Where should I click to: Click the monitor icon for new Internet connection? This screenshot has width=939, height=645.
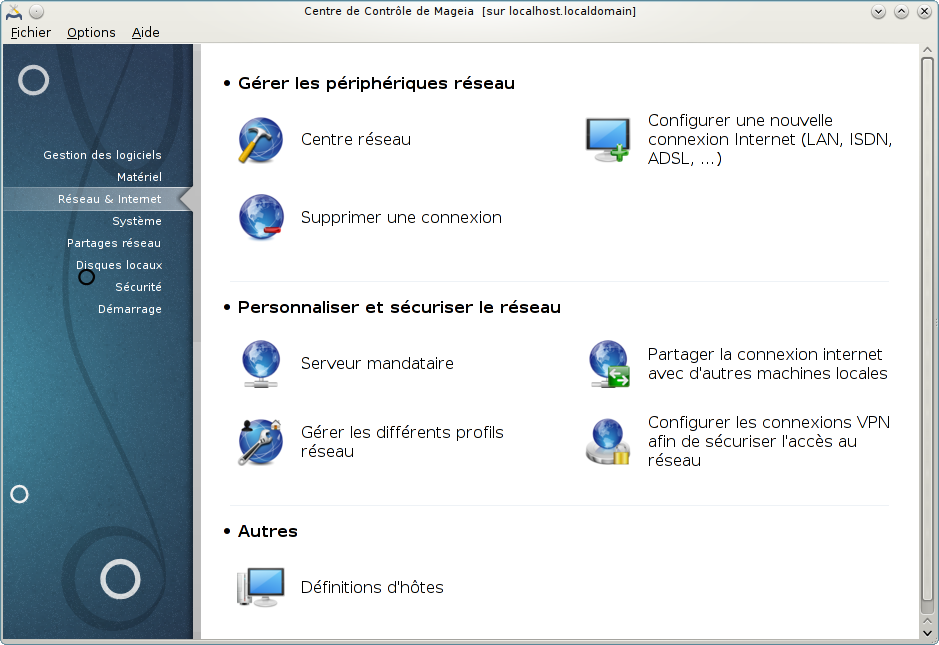coord(608,140)
